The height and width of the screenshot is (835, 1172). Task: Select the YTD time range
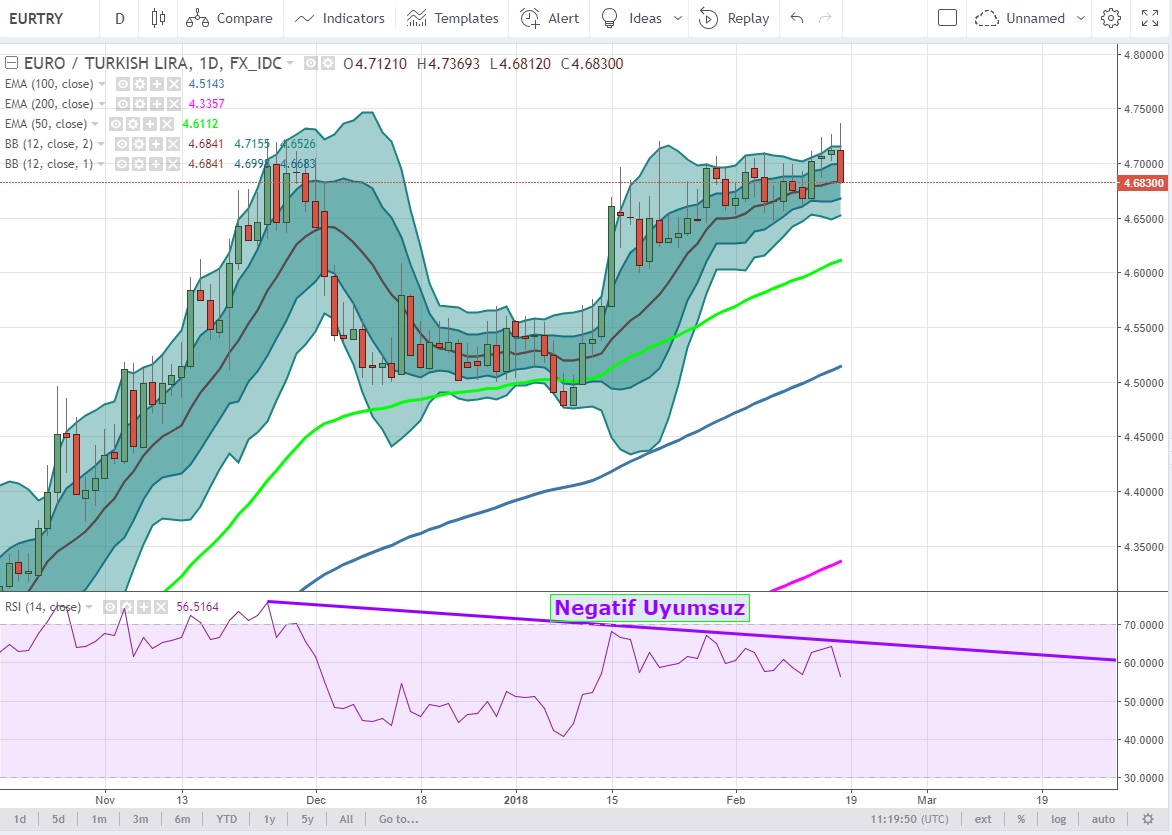pos(226,819)
